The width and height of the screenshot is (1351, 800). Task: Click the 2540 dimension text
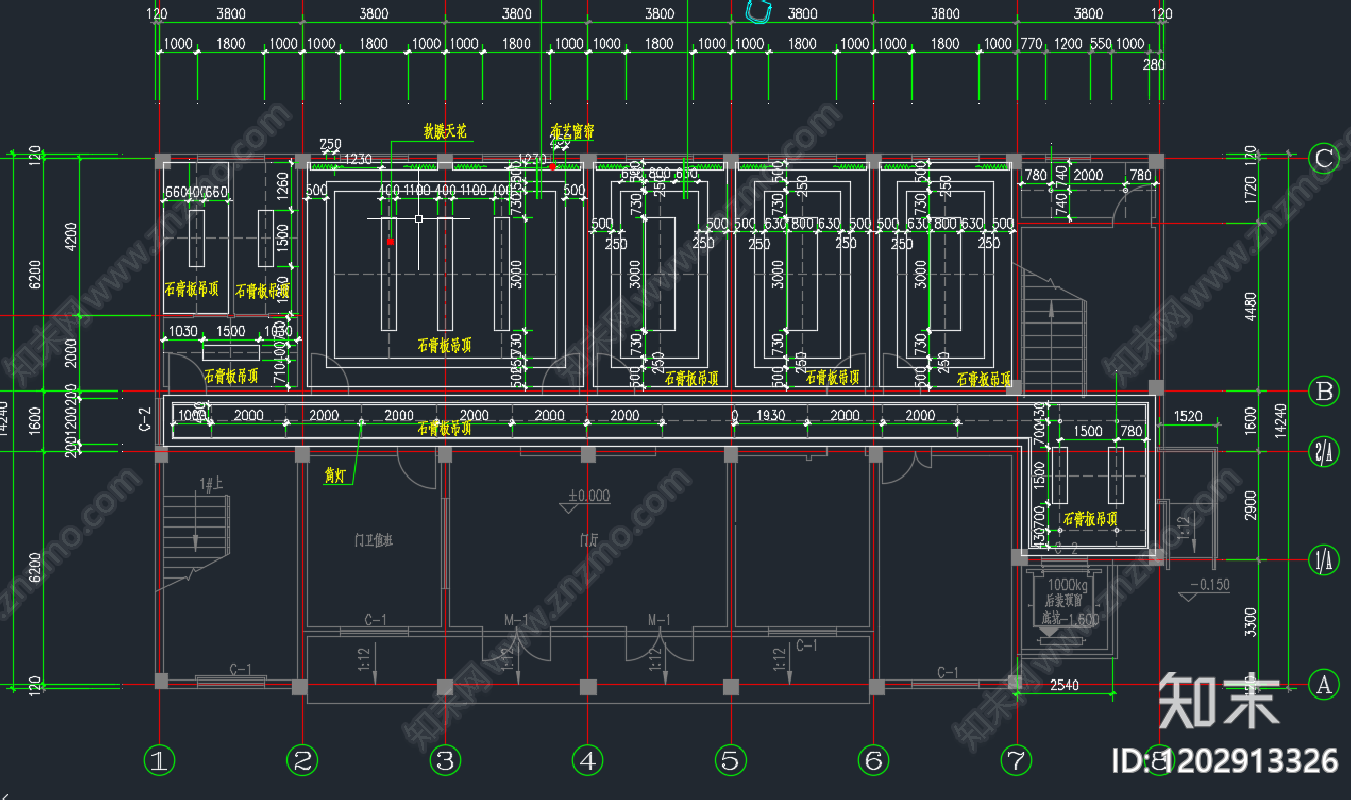pos(1062,685)
